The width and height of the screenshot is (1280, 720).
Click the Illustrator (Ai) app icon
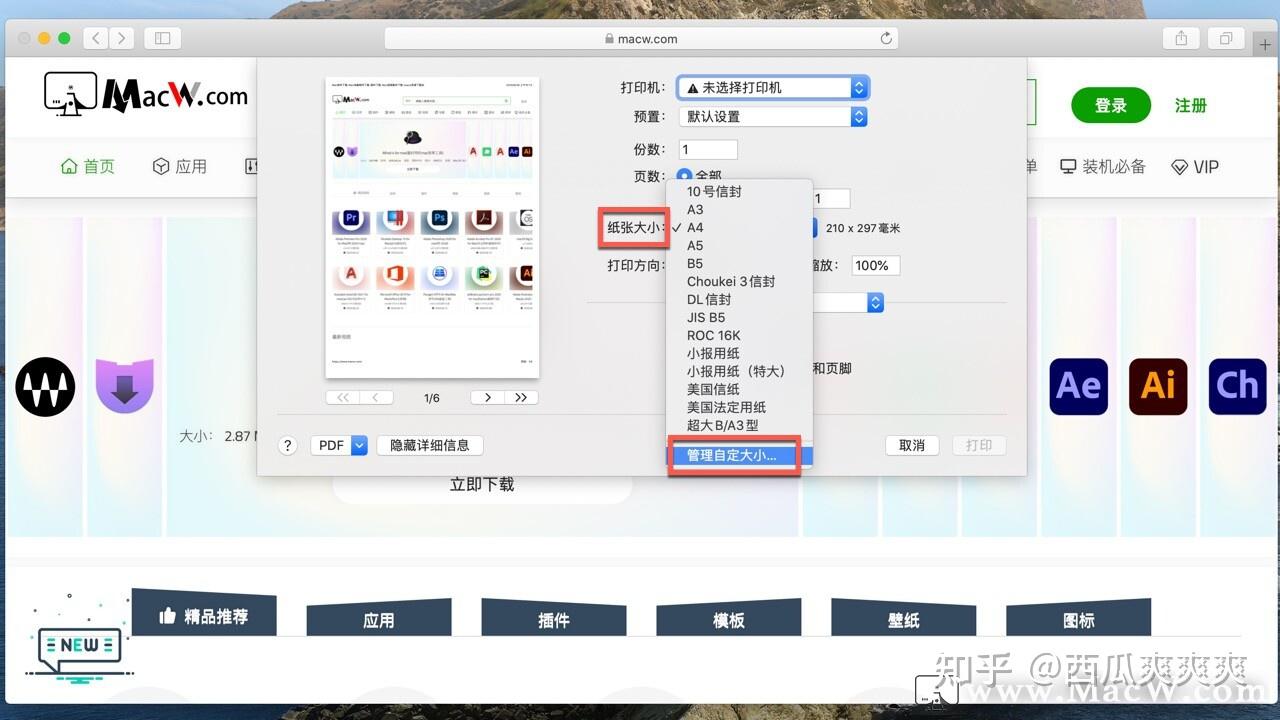(x=1158, y=385)
